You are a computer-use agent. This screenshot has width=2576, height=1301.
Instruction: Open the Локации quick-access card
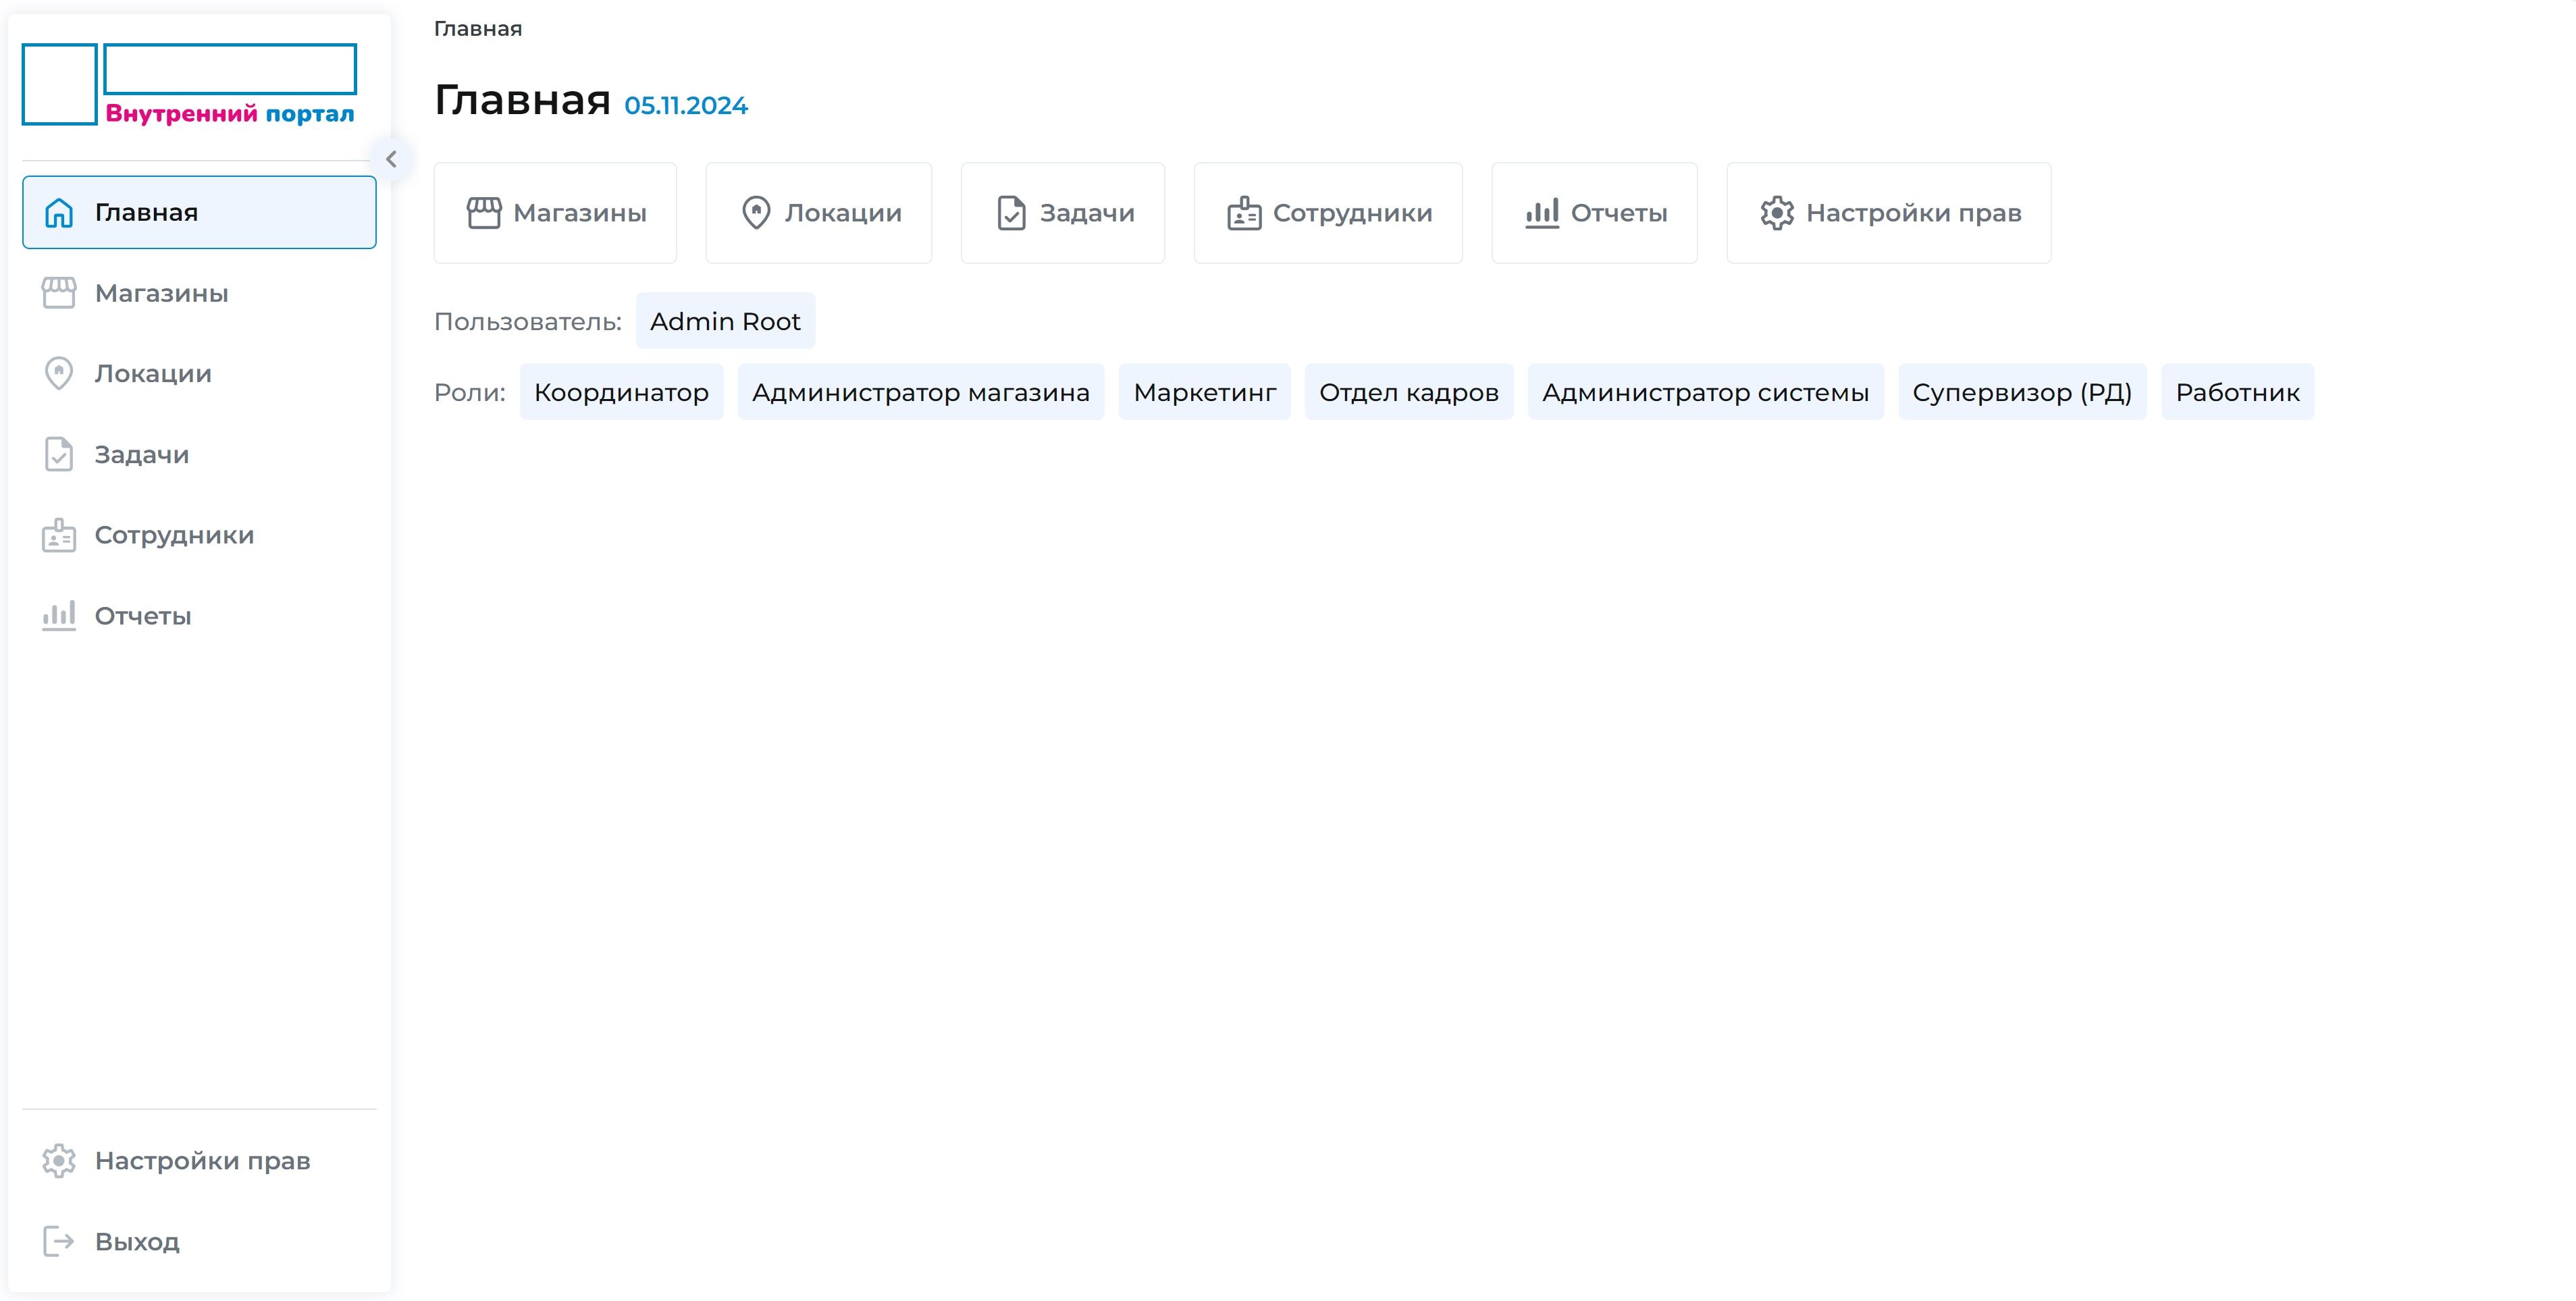[819, 213]
